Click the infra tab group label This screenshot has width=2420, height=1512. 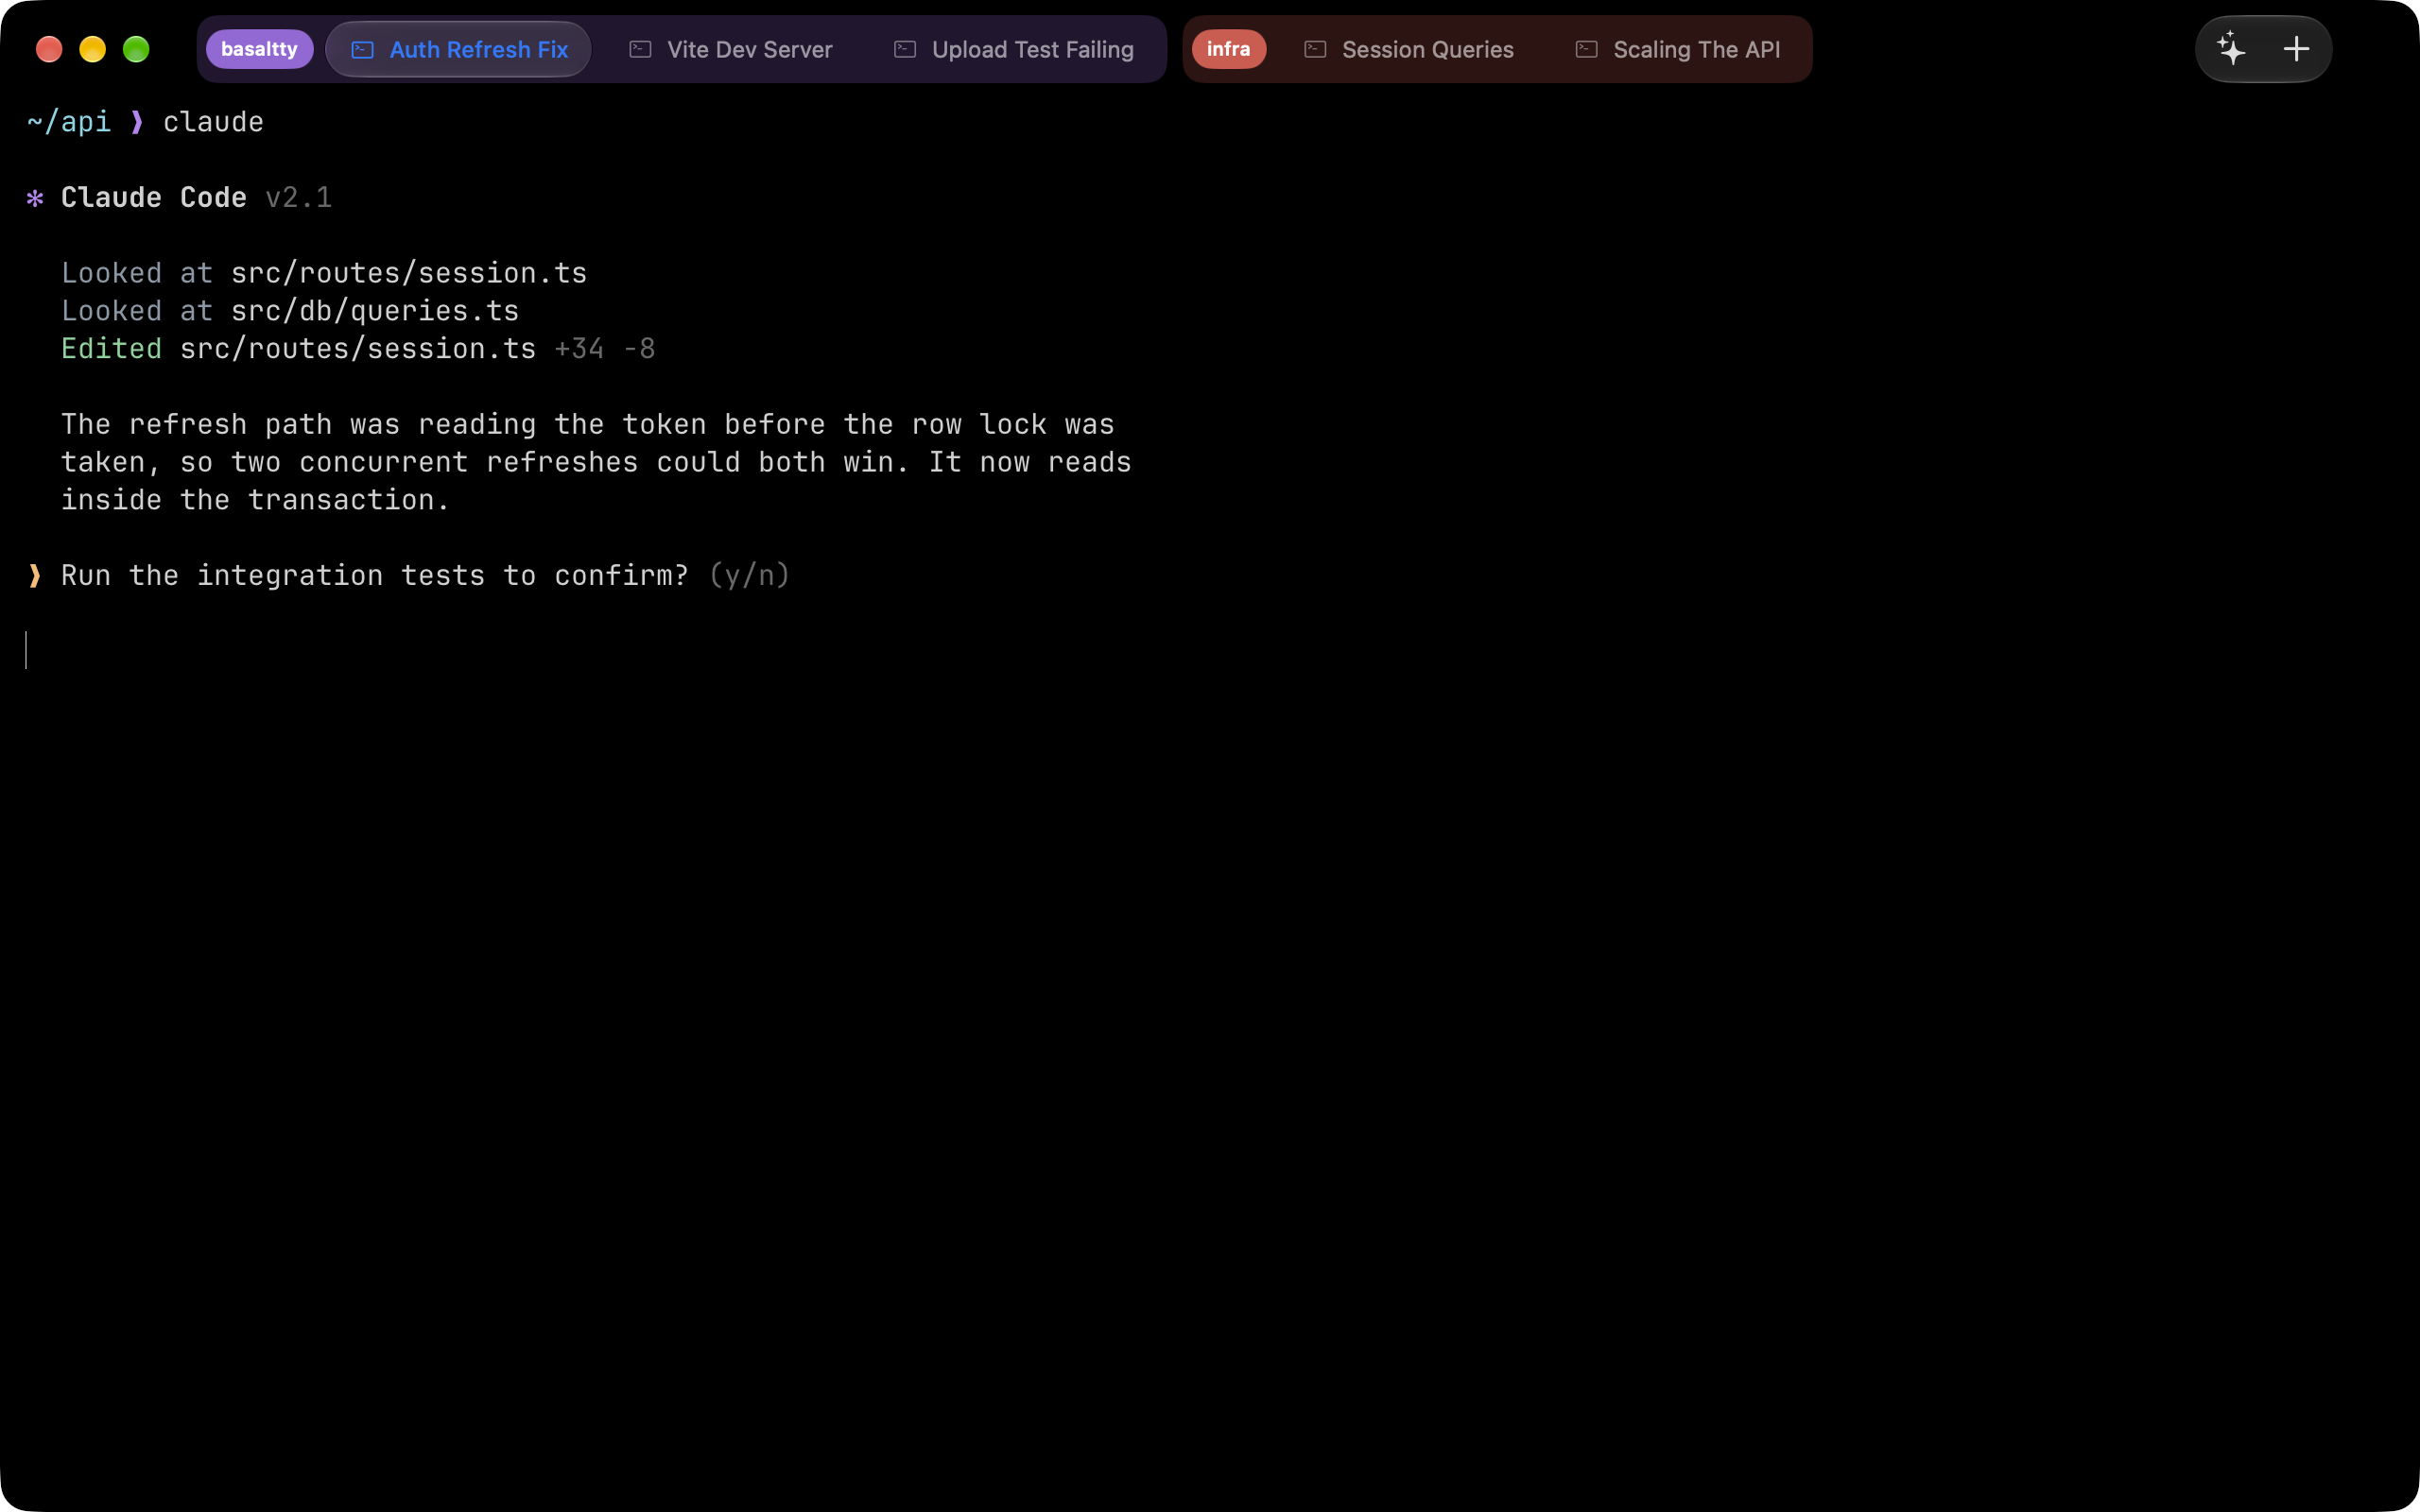pos(1228,49)
